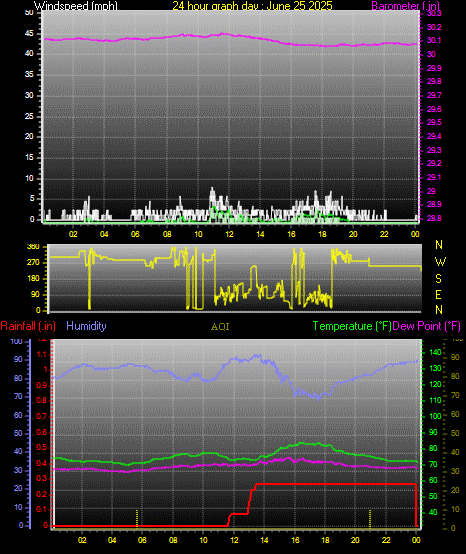Click the 16 hour label under windspeed graph
This screenshot has width=466, height=554.
tap(291, 234)
